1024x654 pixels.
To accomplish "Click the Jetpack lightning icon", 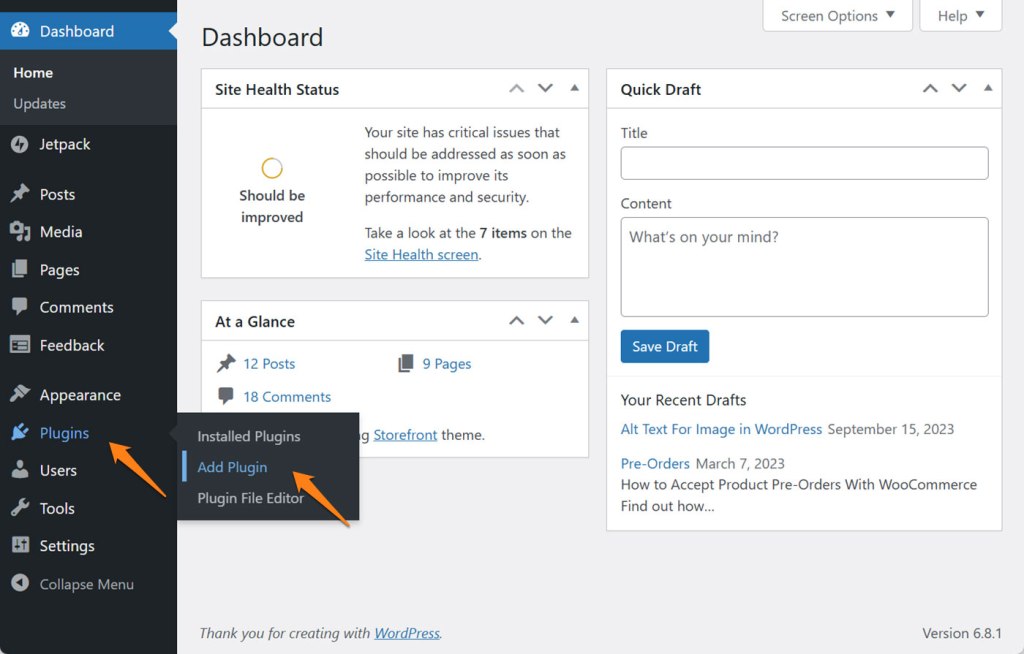I will click(20, 144).
